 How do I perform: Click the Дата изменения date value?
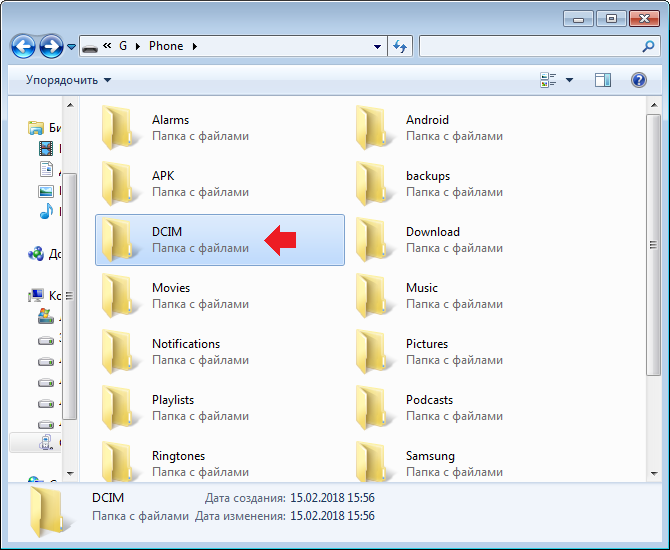click(x=332, y=516)
